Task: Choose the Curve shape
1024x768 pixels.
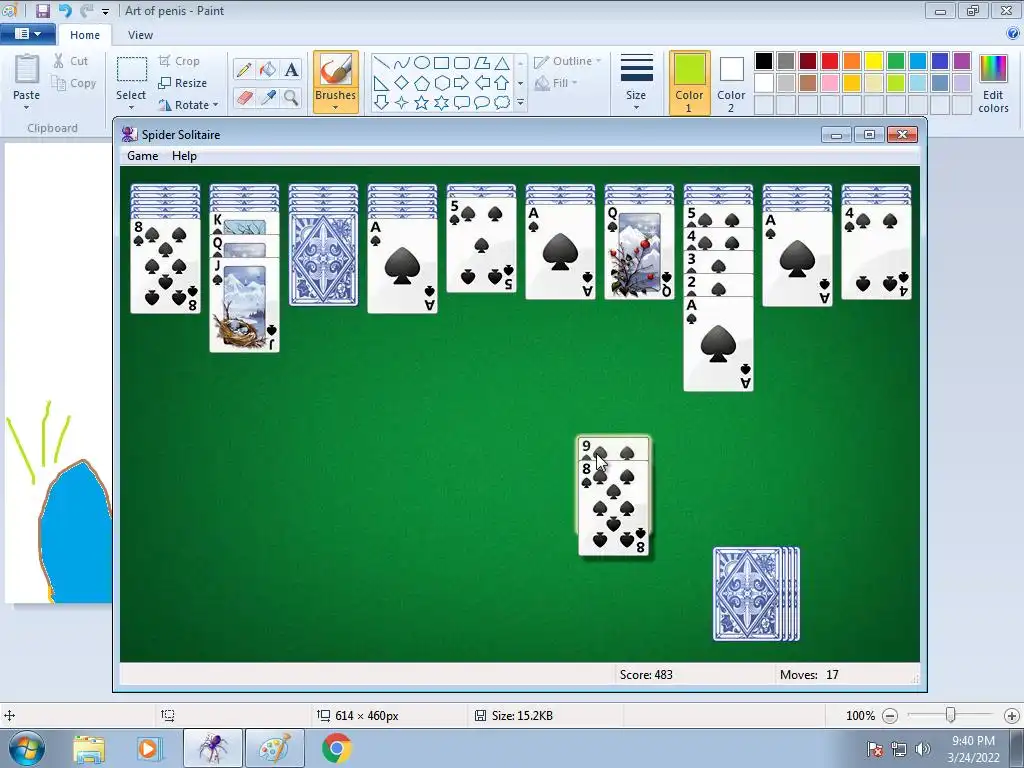Action: [x=402, y=63]
